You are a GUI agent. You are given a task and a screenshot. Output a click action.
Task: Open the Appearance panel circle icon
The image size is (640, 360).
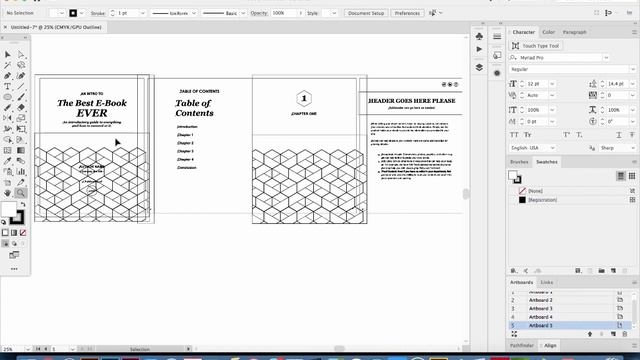pyautogui.click(x=497, y=73)
